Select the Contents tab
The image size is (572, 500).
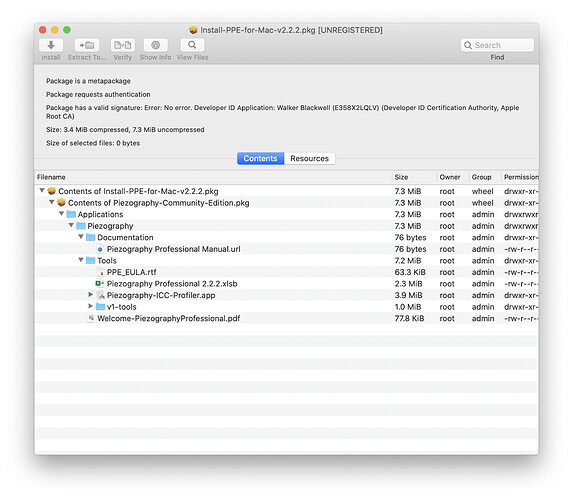pyautogui.click(x=260, y=159)
